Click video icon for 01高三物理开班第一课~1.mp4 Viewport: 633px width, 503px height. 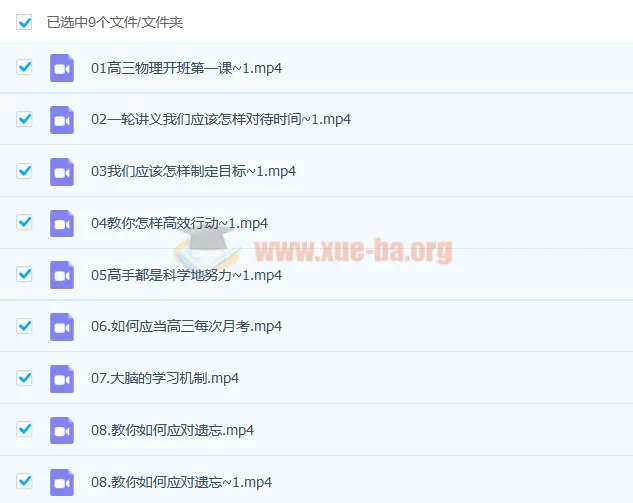(x=62, y=68)
